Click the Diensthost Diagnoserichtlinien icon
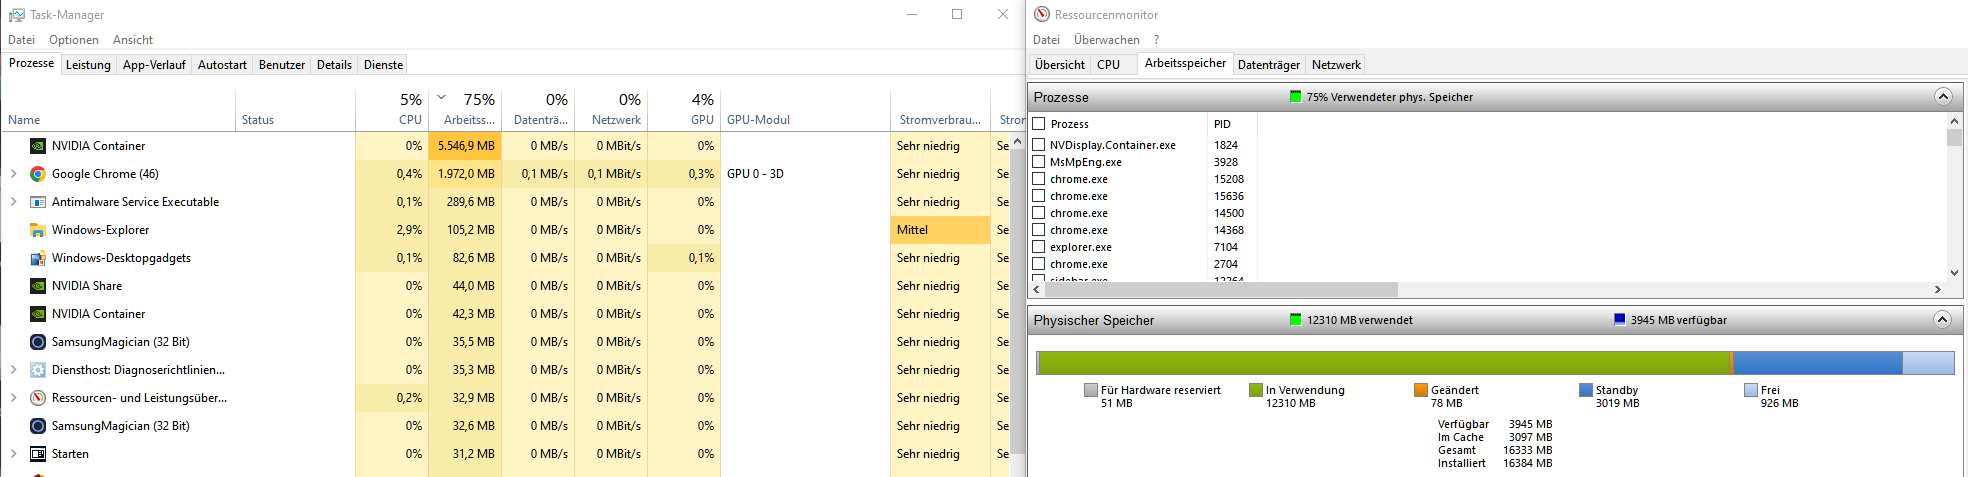The height and width of the screenshot is (477, 1968). coord(38,370)
